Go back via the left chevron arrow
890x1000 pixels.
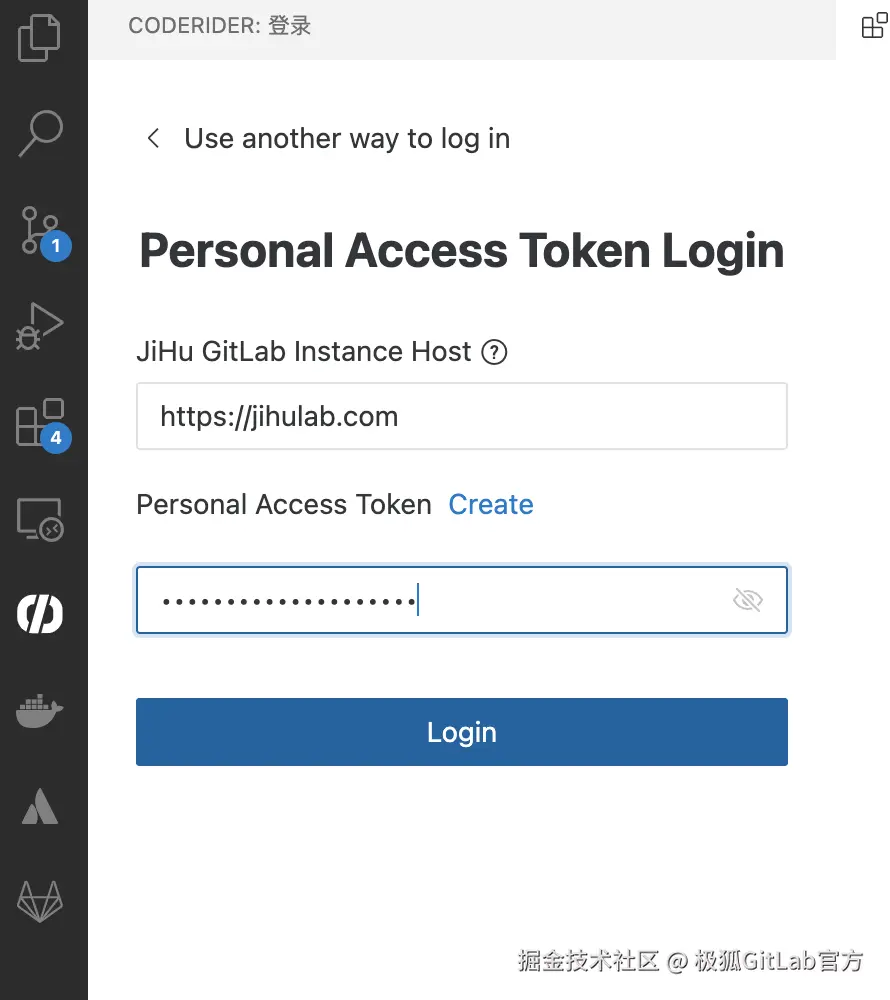point(152,139)
